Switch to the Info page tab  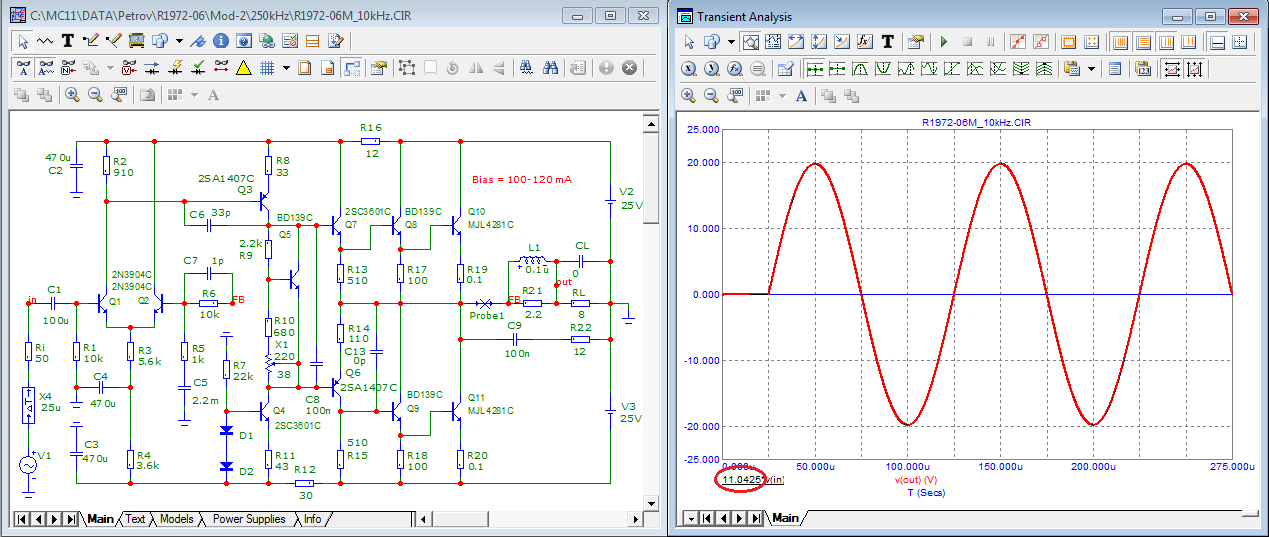[312, 519]
